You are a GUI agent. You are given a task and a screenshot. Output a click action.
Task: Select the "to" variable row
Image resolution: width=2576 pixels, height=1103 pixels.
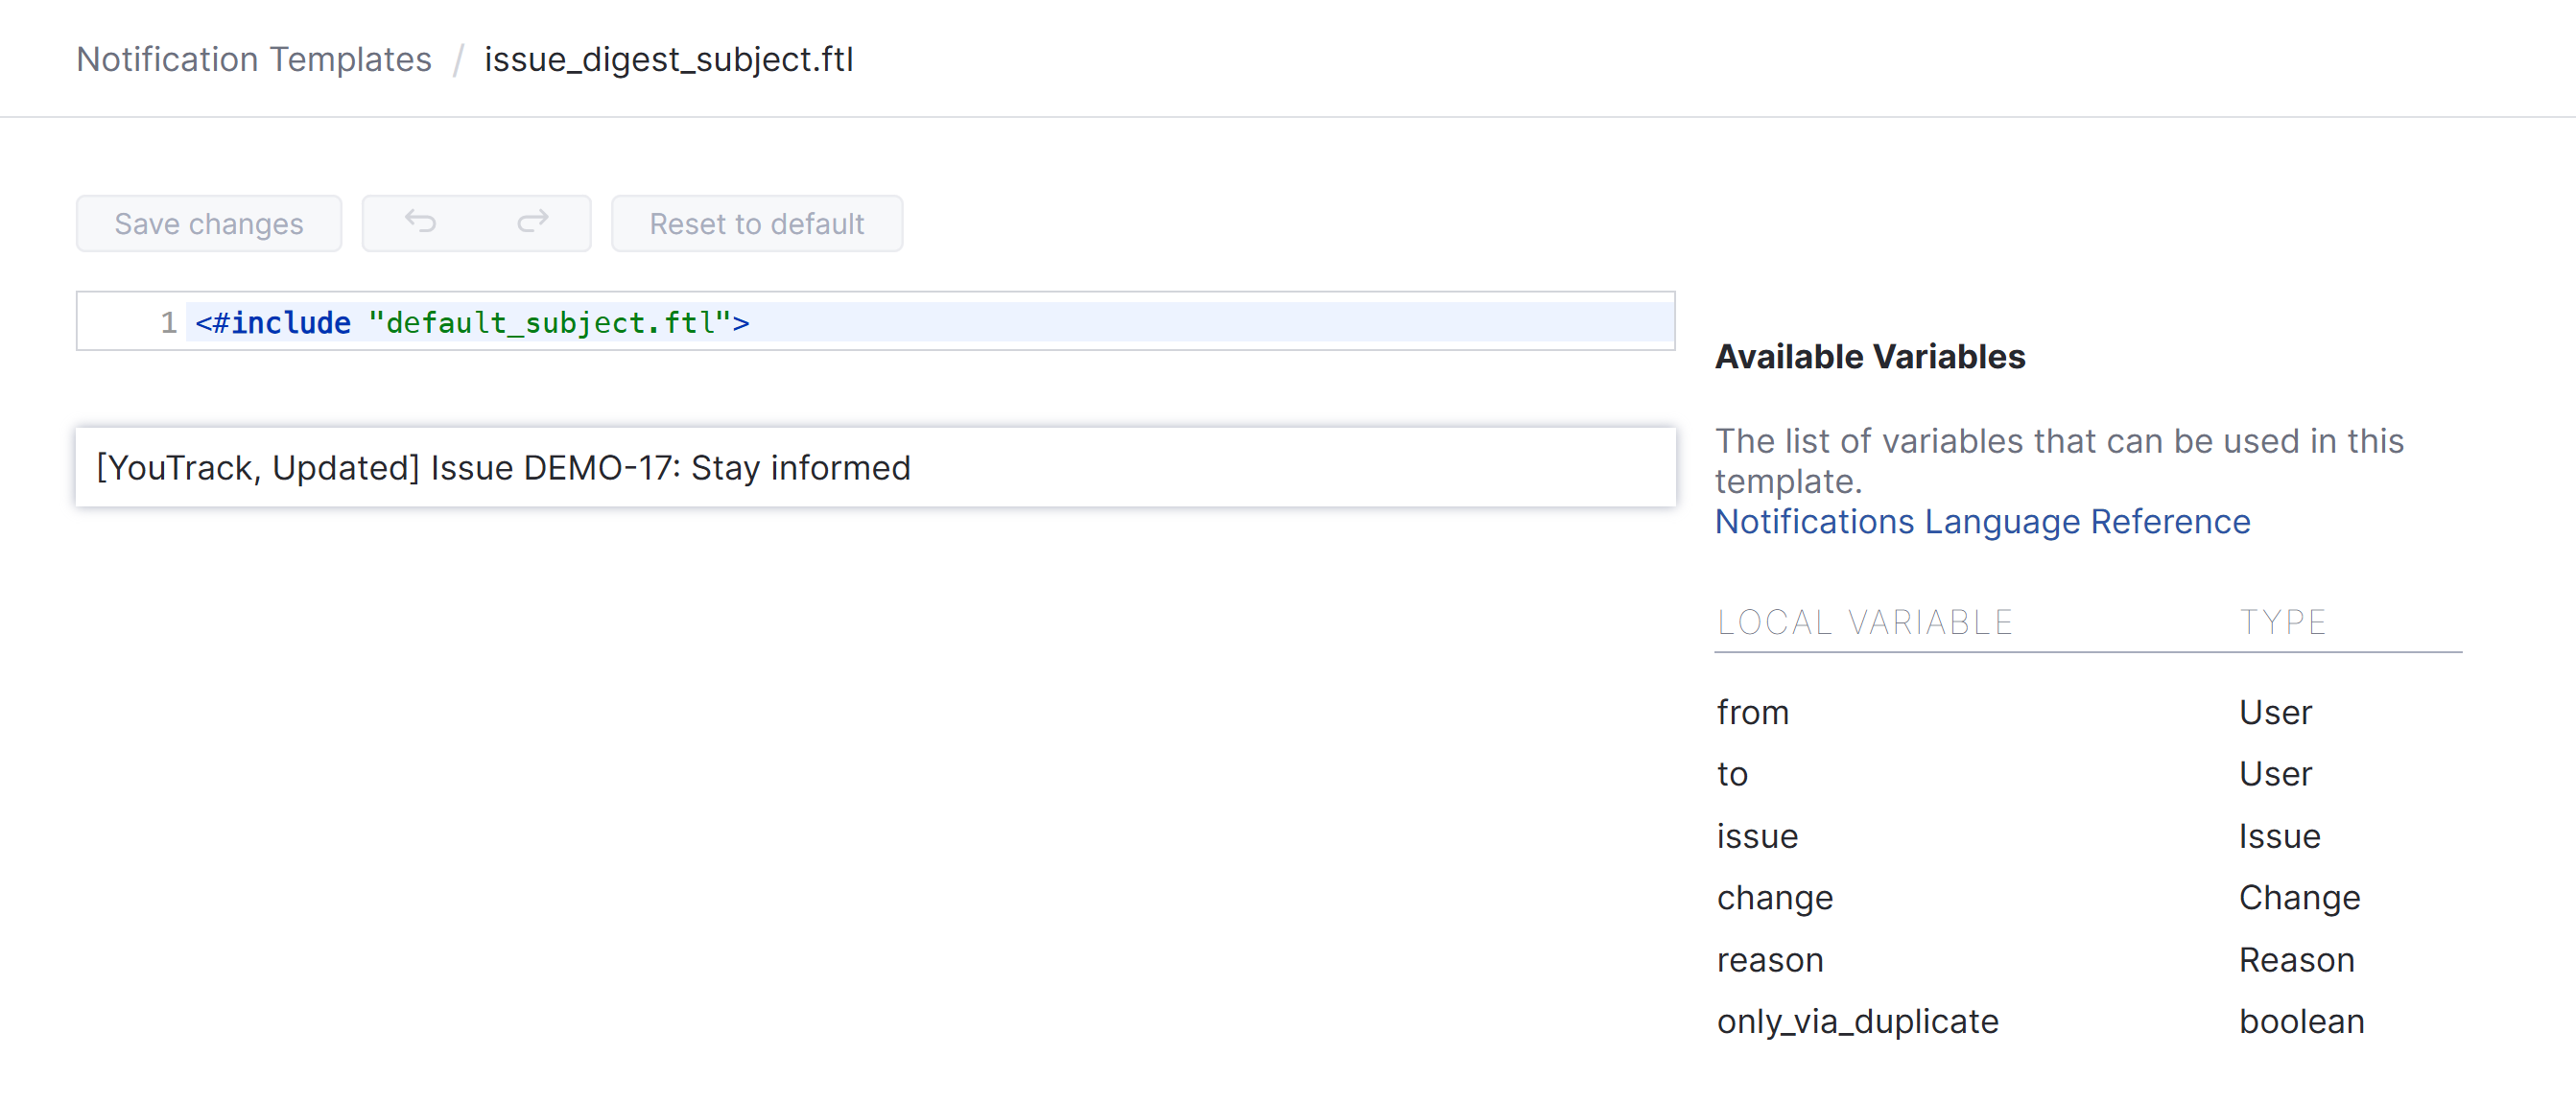(1731, 773)
